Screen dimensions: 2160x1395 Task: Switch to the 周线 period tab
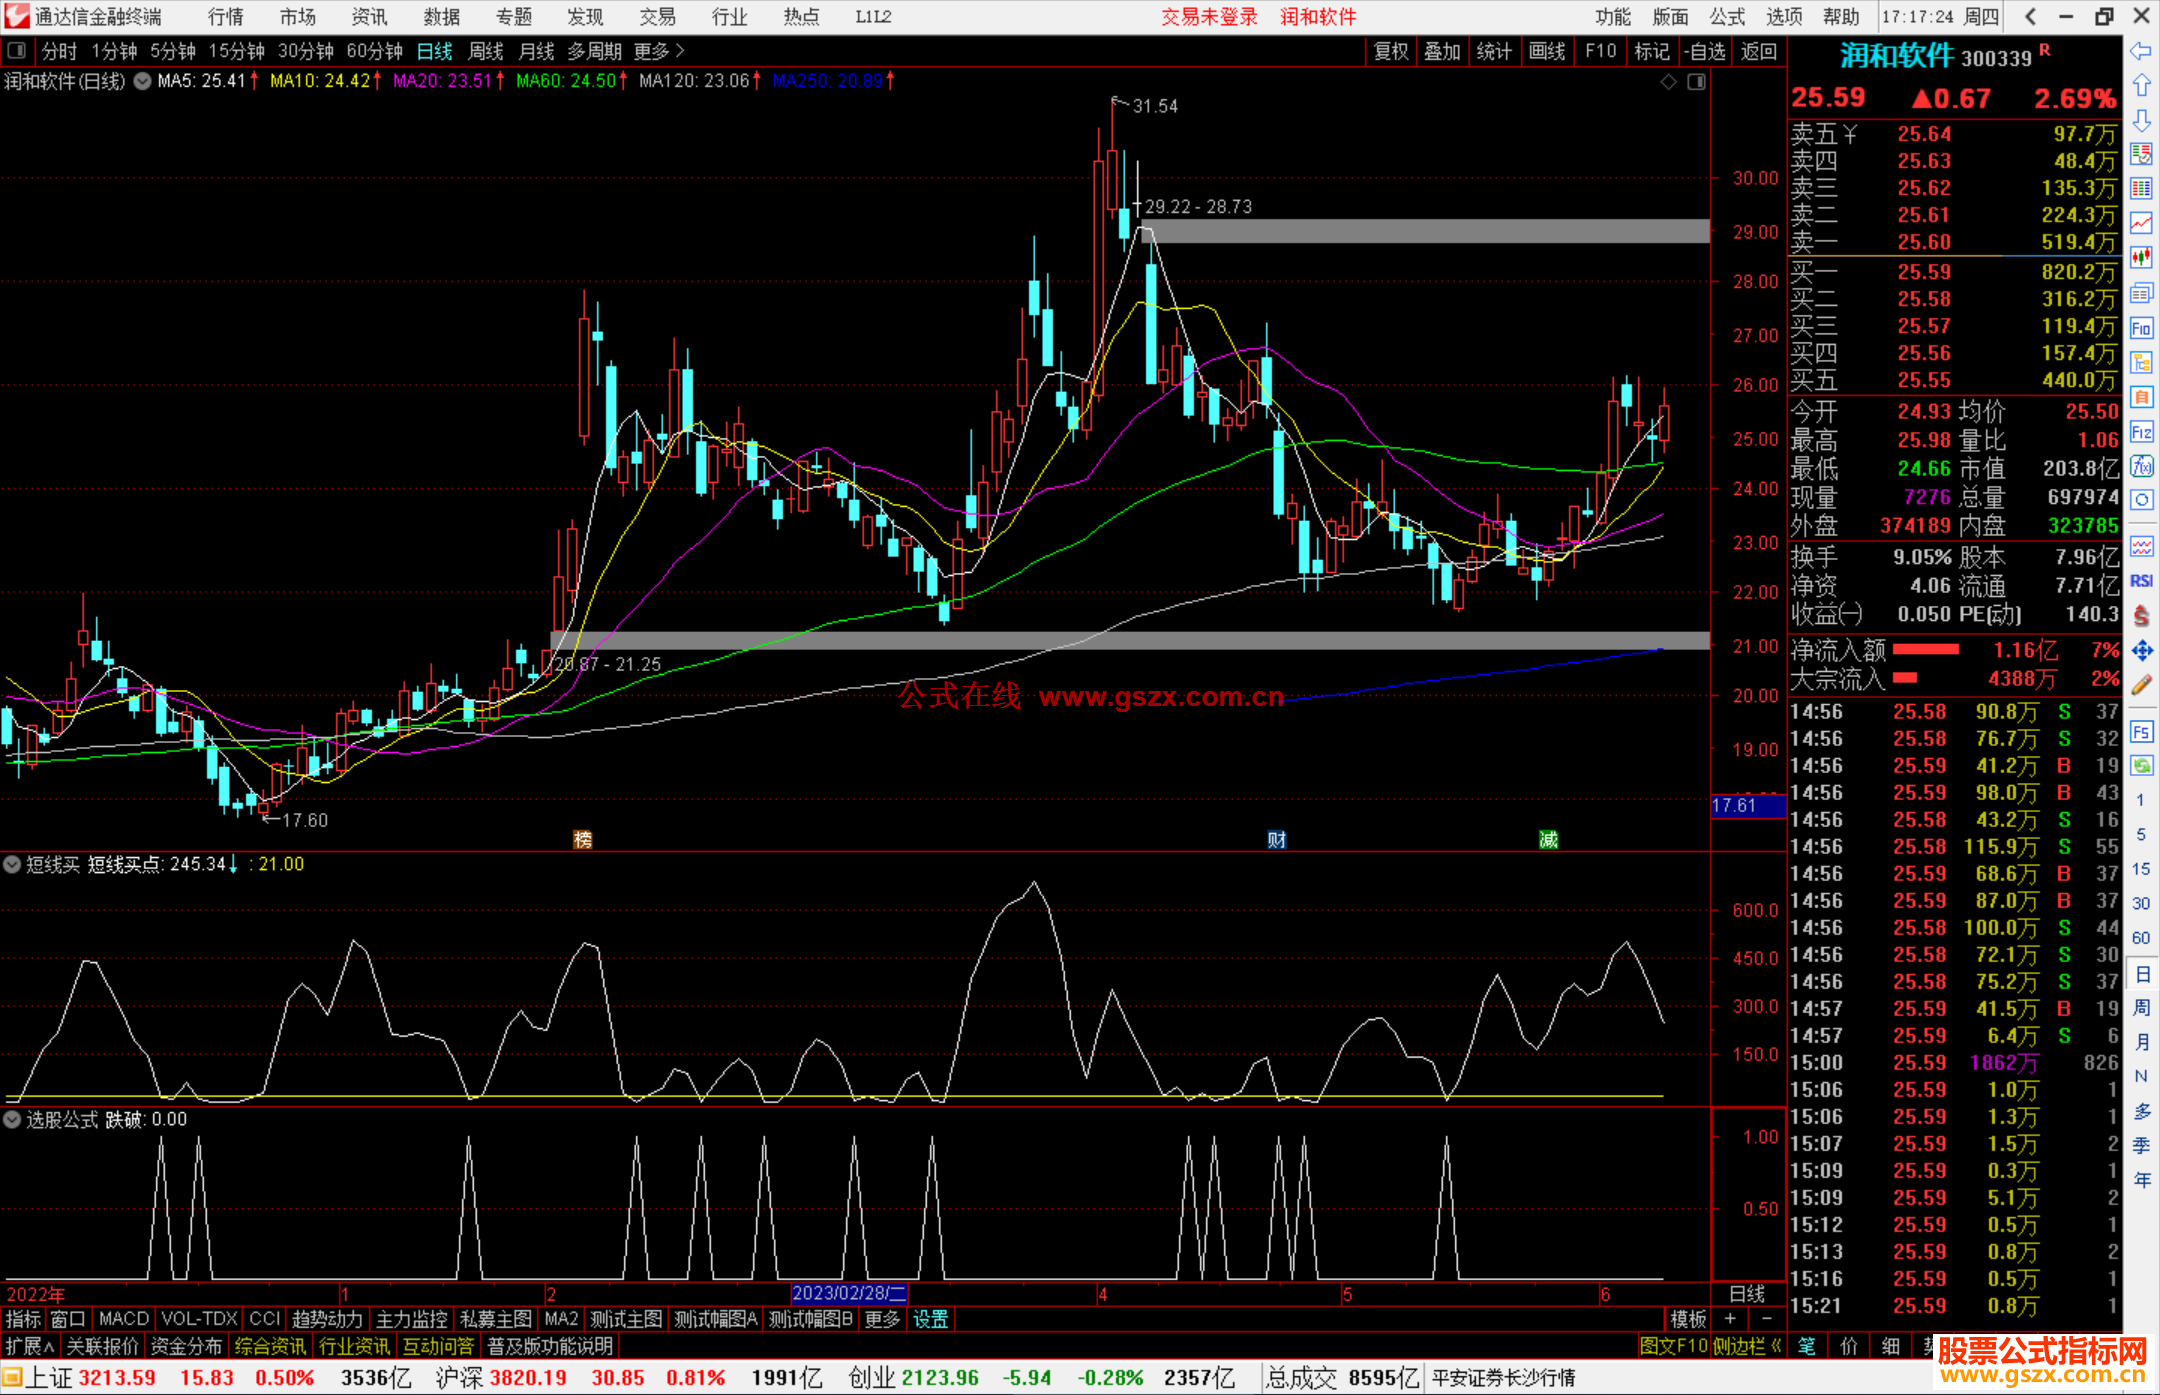(x=486, y=51)
